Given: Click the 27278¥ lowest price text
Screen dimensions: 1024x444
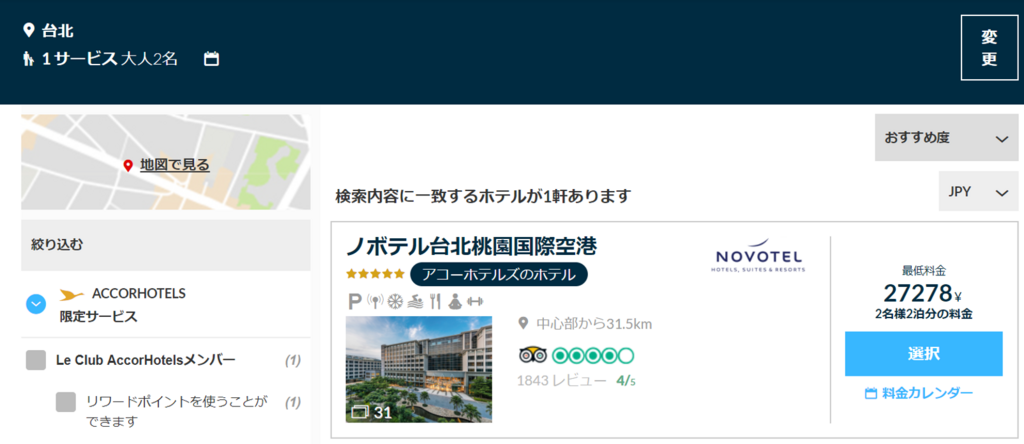Looking at the screenshot, I should pyautogui.click(x=923, y=293).
